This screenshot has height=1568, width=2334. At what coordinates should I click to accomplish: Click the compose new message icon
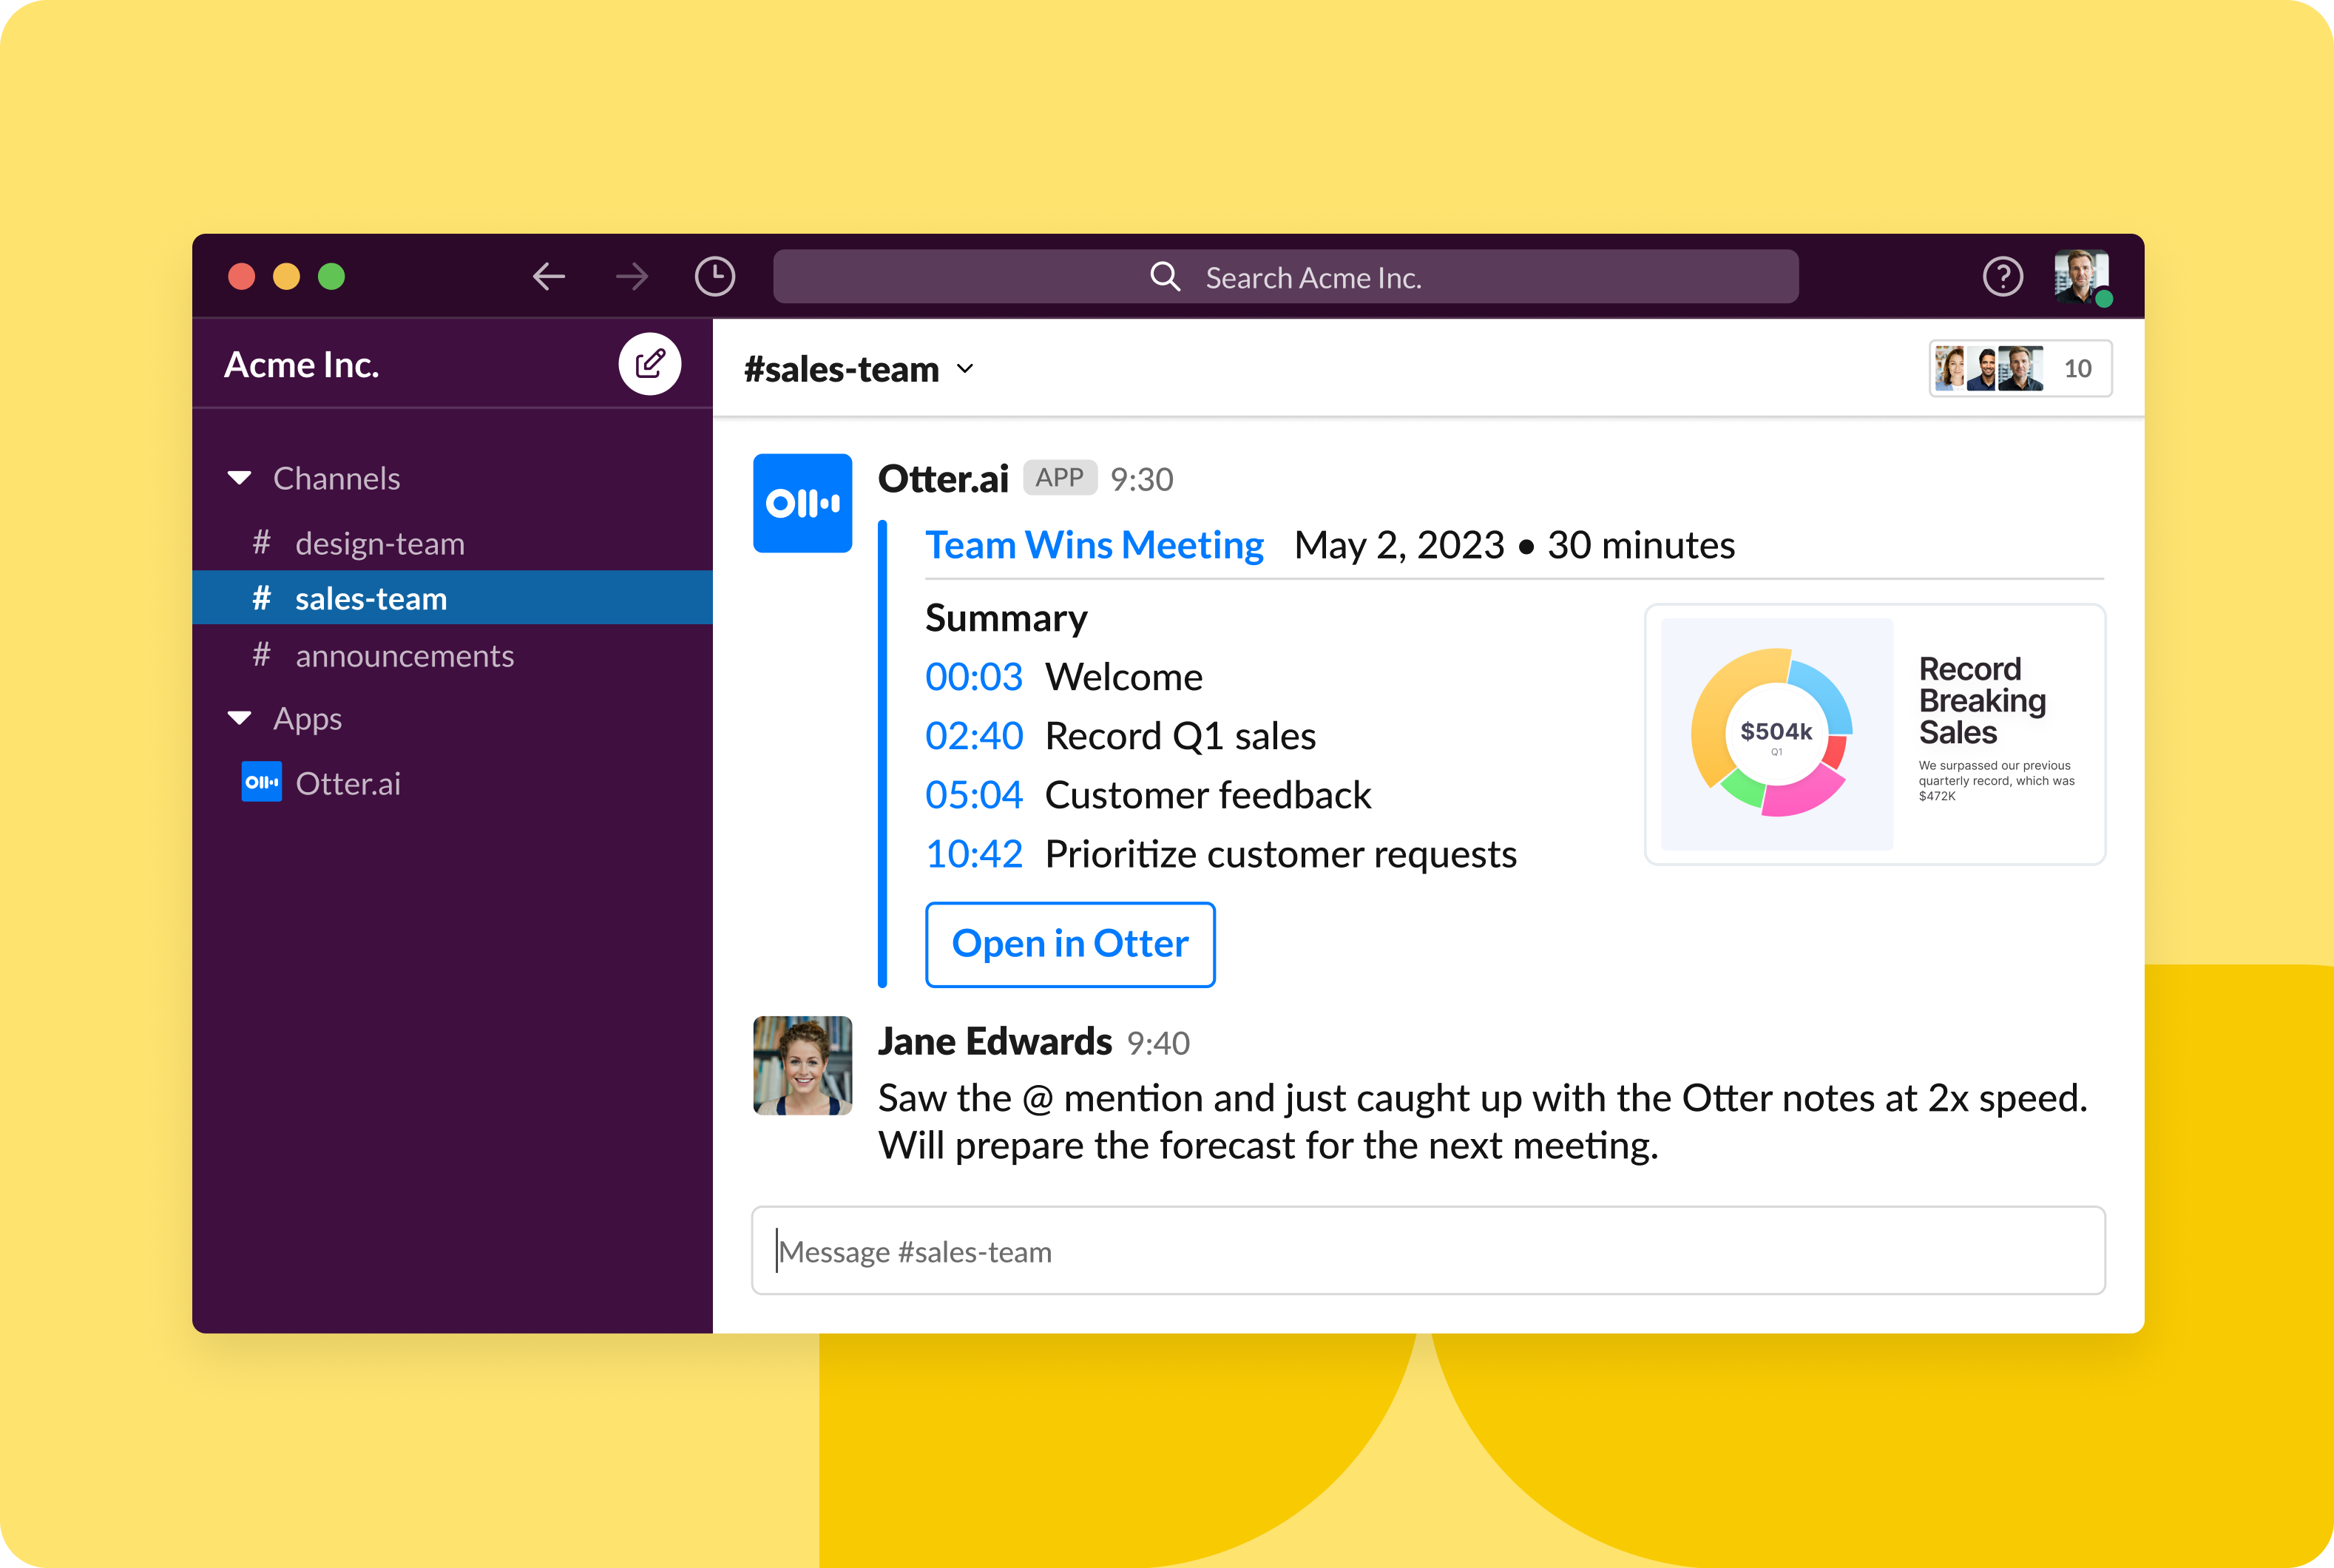pyautogui.click(x=649, y=364)
